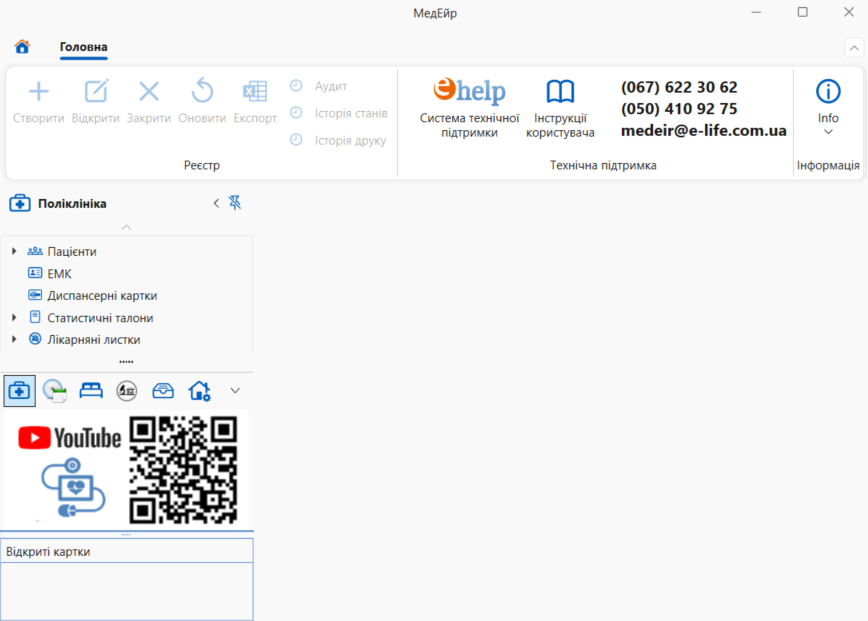The width and height of the screenshot is (868, 621).
Task: Expand the Лікарняні листки node arrow
Action: 14,339
